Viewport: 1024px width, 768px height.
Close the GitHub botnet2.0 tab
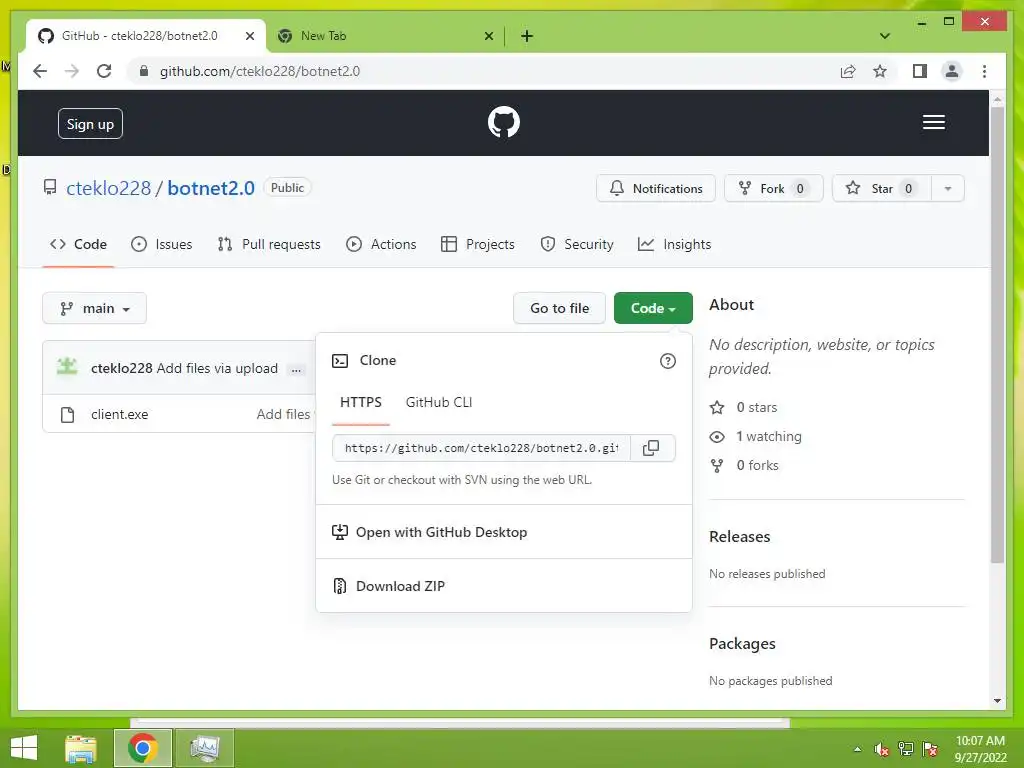(x=249, y=36)
